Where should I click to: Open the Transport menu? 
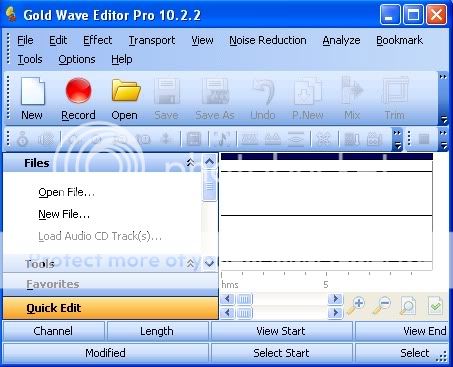click(x=152, y=40)
